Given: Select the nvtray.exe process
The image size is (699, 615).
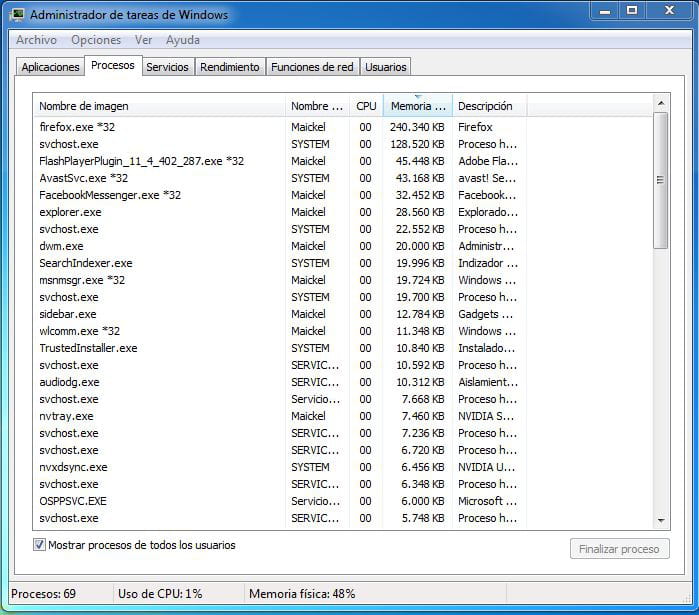Looking at the screenshot, I should click(x=280, y=416).
